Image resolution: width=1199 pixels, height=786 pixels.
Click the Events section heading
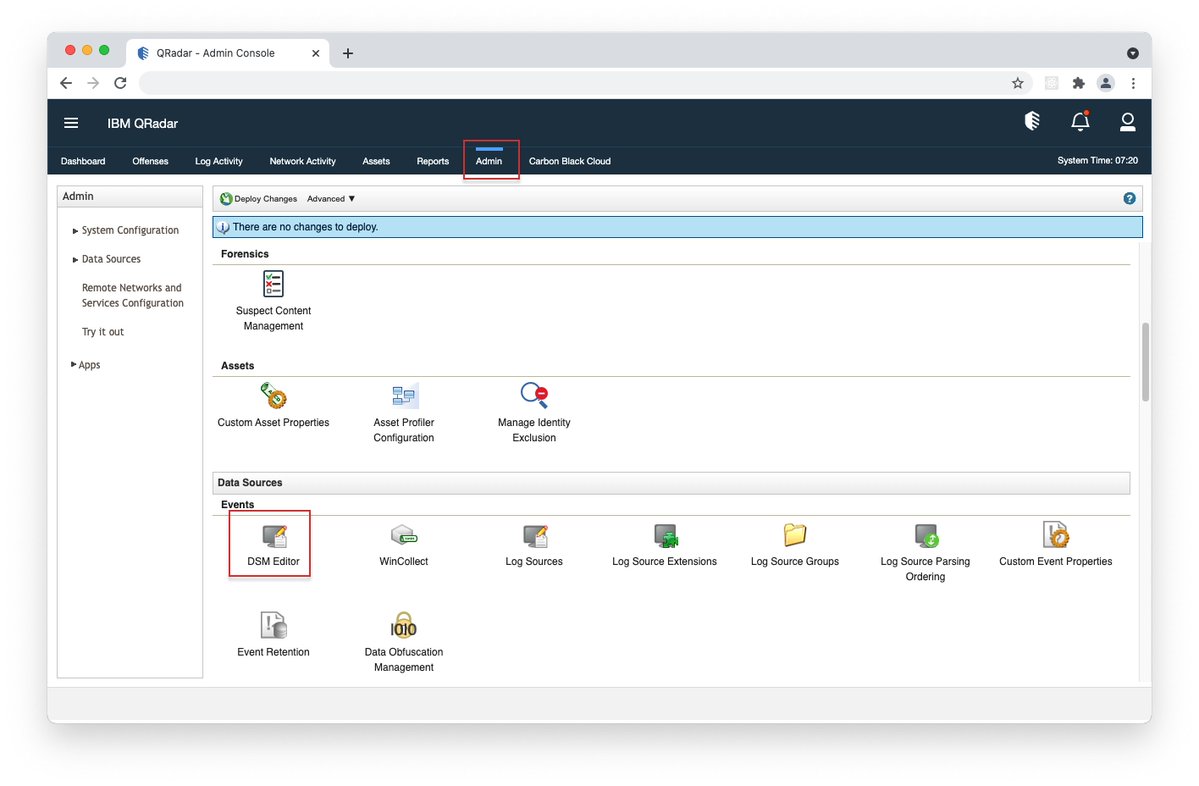click(x=237, y=505)
